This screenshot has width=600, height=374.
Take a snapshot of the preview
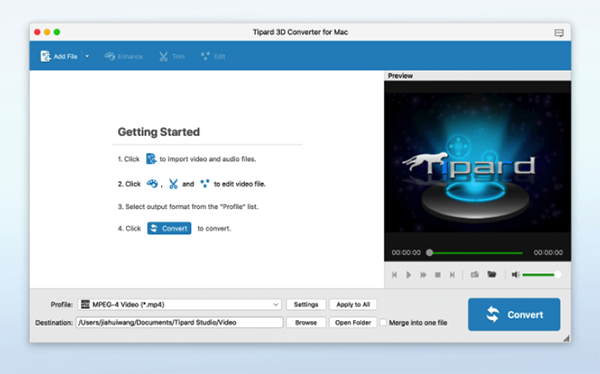click(474, 274)
